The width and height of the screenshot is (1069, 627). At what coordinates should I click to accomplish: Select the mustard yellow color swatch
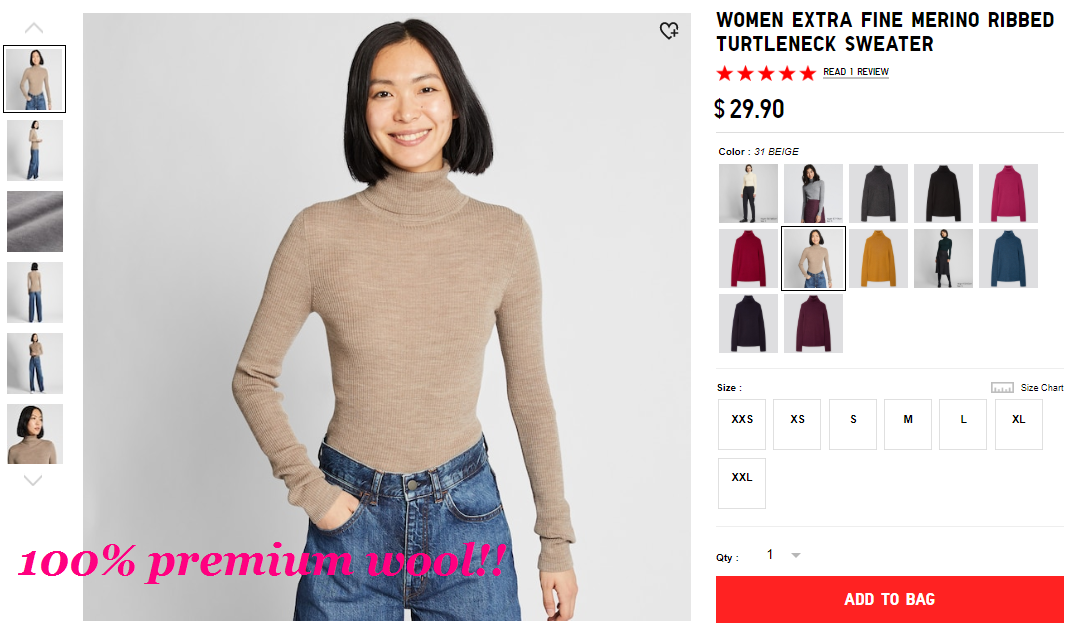pyautogui.click(x=878, y=258)
